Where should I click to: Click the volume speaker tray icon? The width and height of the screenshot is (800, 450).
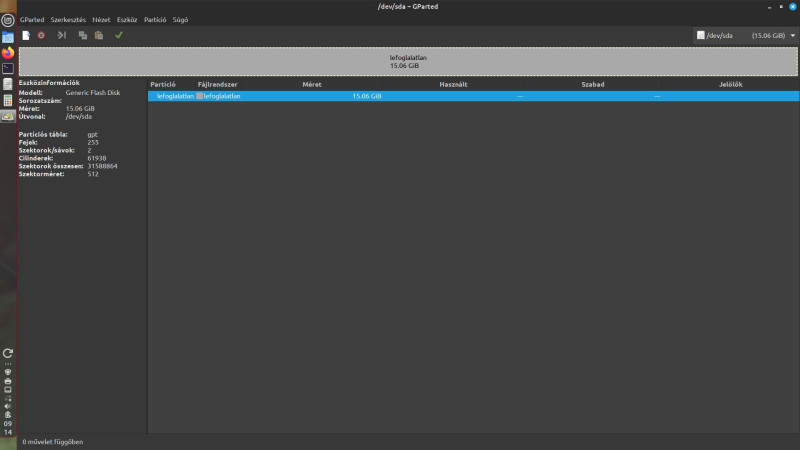(8, 407)
